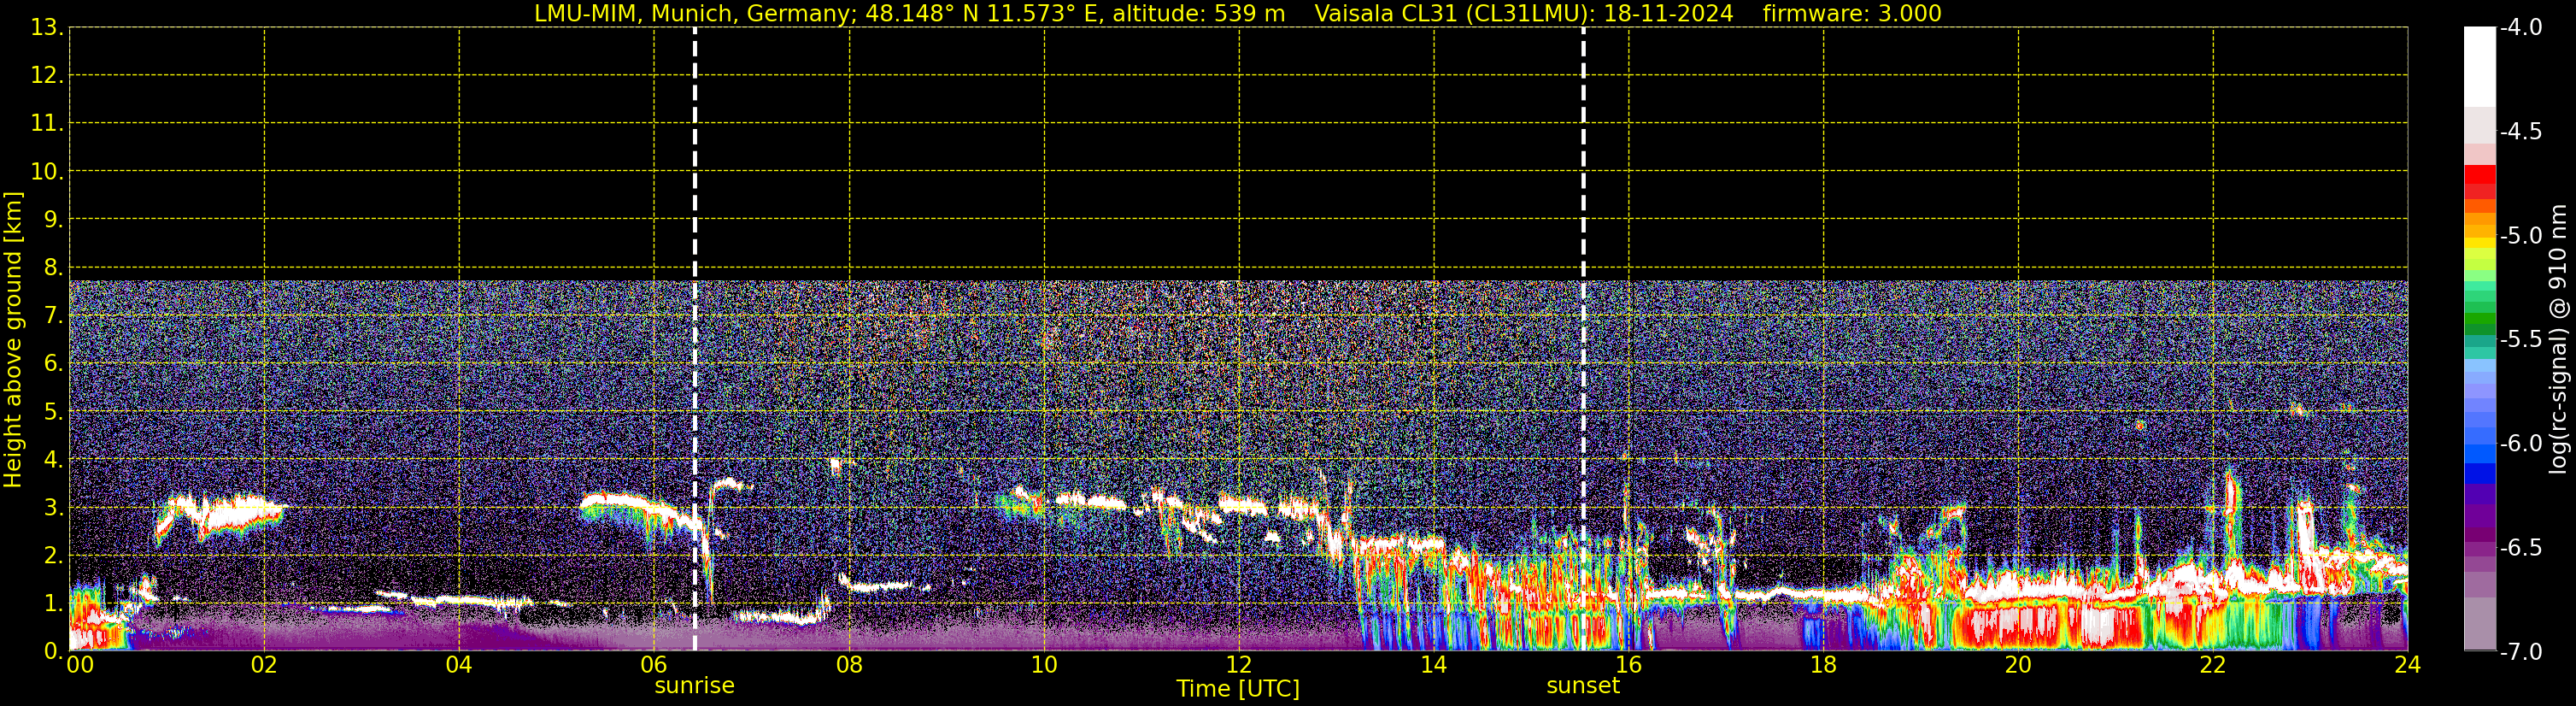Screen dimensions: 2576x706
Task: Click the time axis tick label '12'
Action: click(1239, 665)
